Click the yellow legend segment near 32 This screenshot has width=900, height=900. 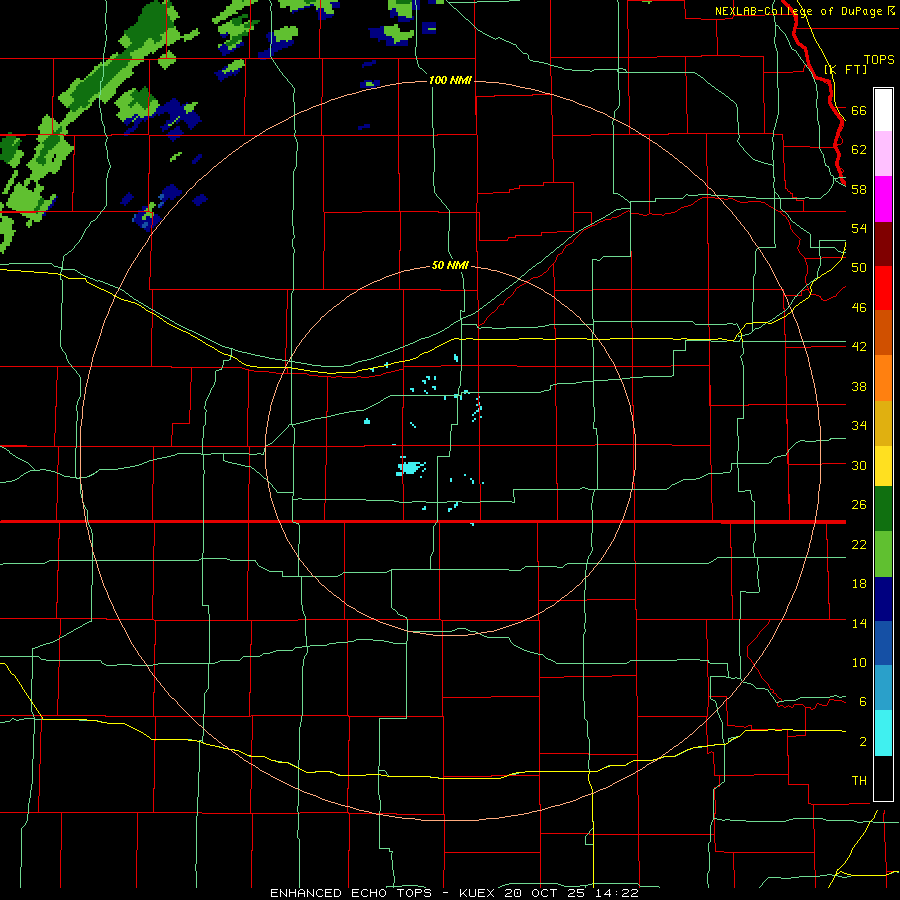tap(883, 465)
